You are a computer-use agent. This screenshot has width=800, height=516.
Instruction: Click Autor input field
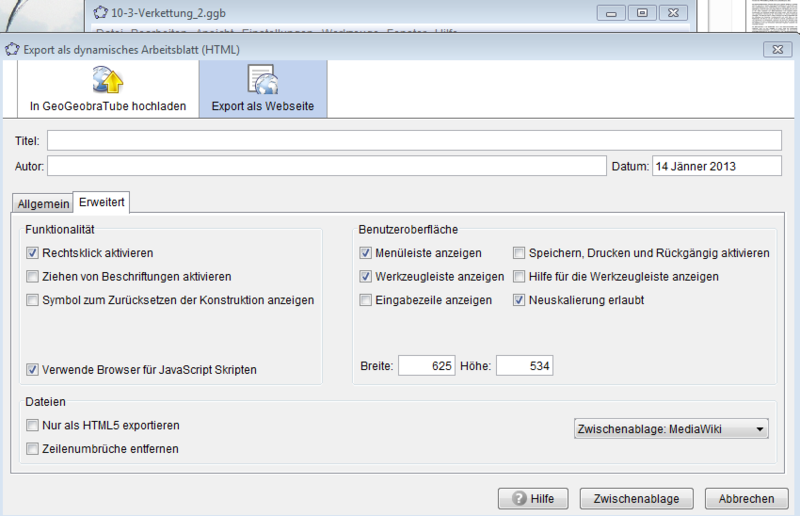(x=327, y=166)
